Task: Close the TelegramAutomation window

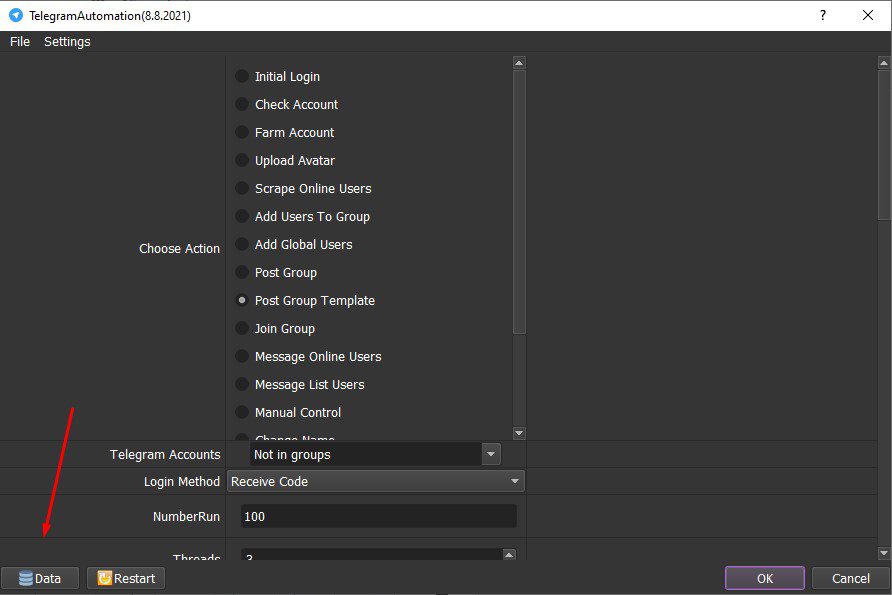Action: point(868,15)
